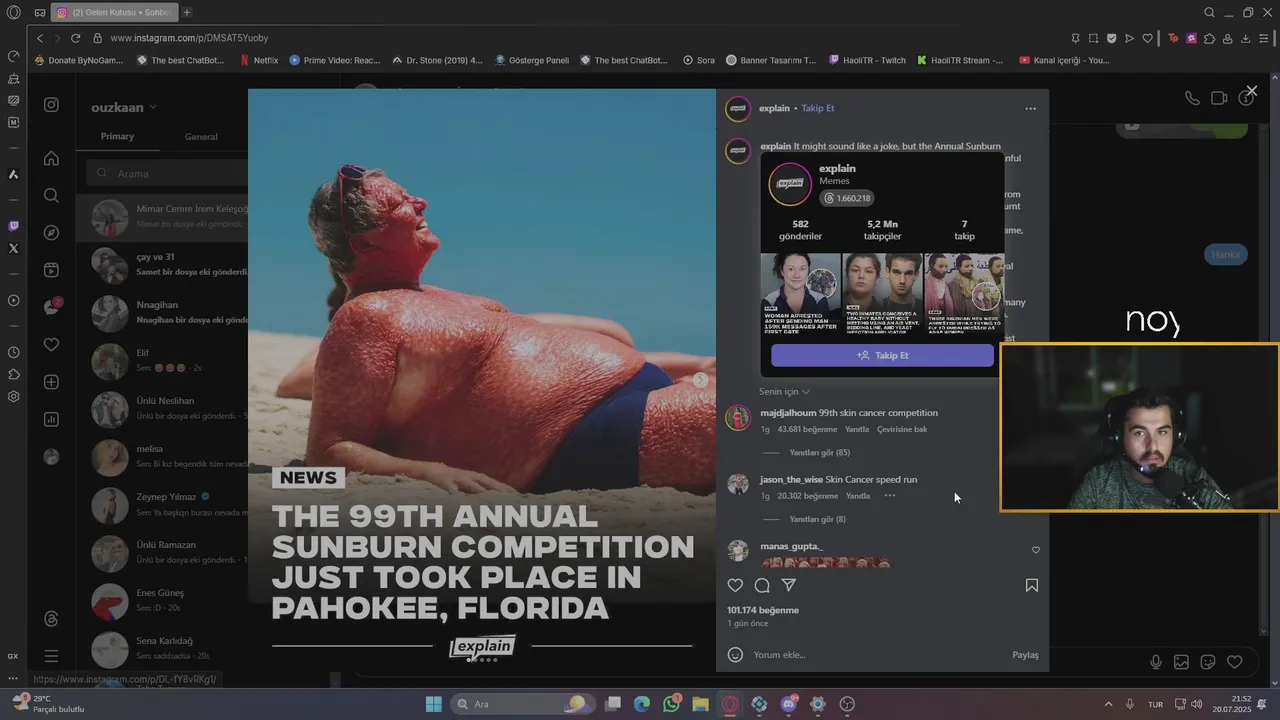
Task: Open emoji picker in comment box
Action: coord(735,654)
